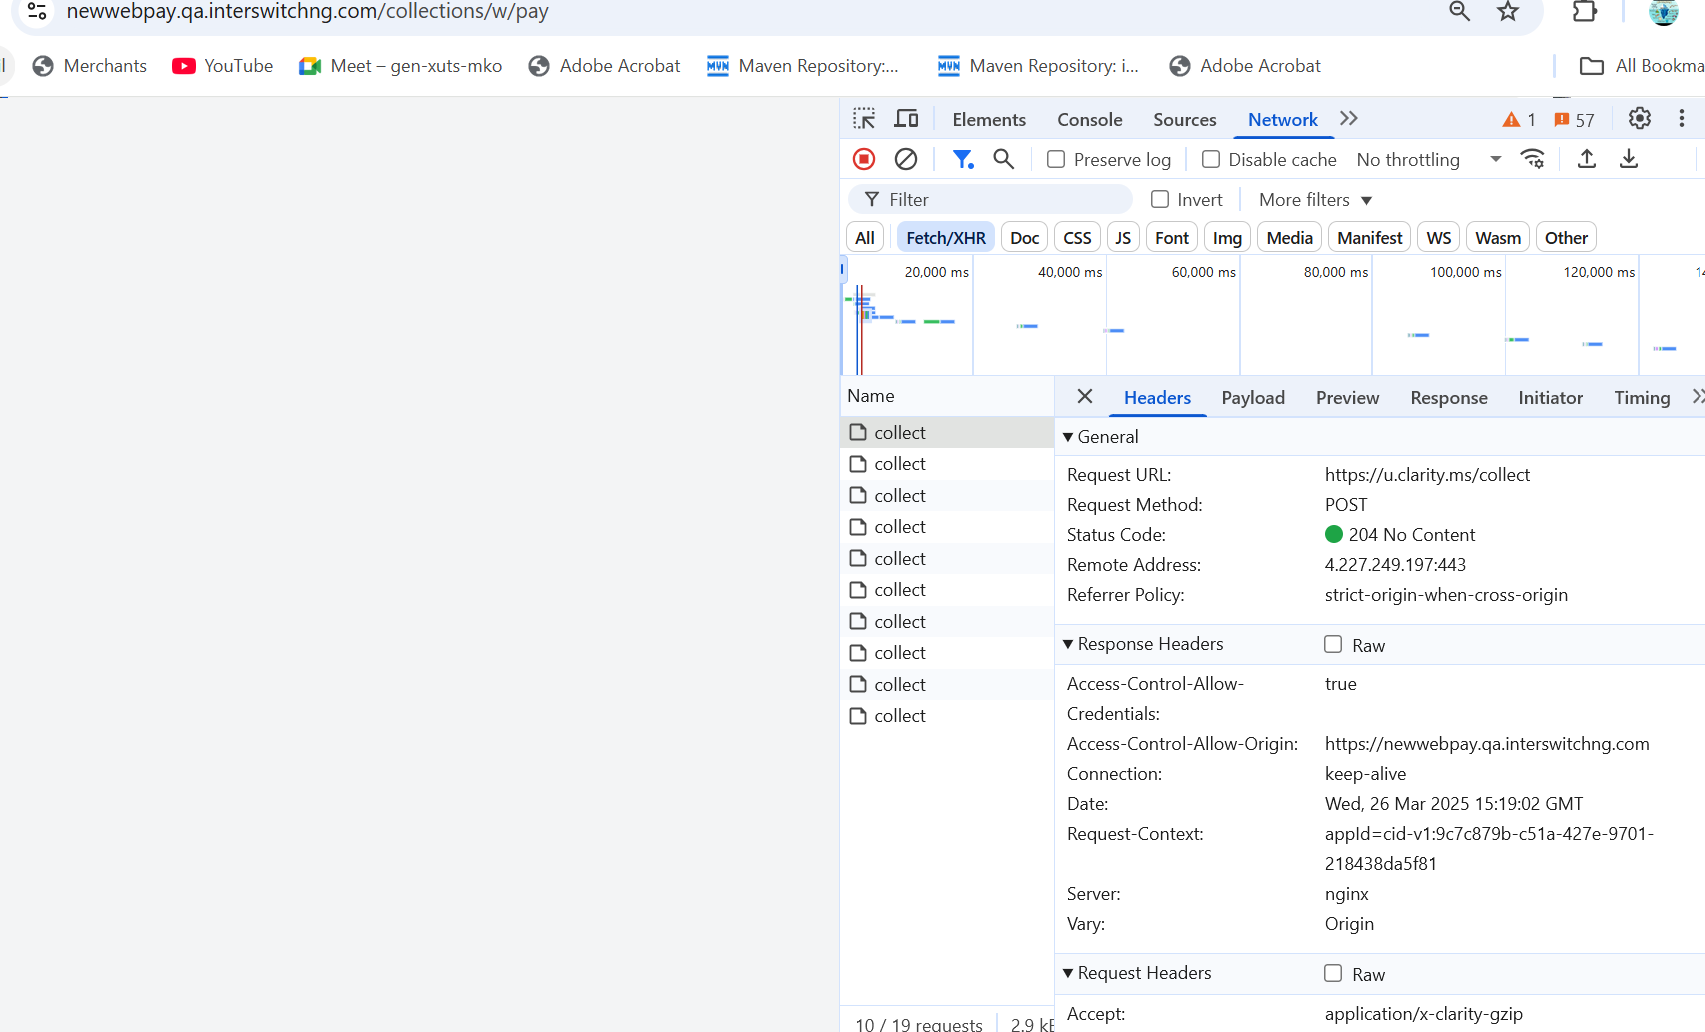The width and height of the screenshot is (1705, 1032).
Task: Enable the Preserve log checkbox
Action: [1056, 159]
